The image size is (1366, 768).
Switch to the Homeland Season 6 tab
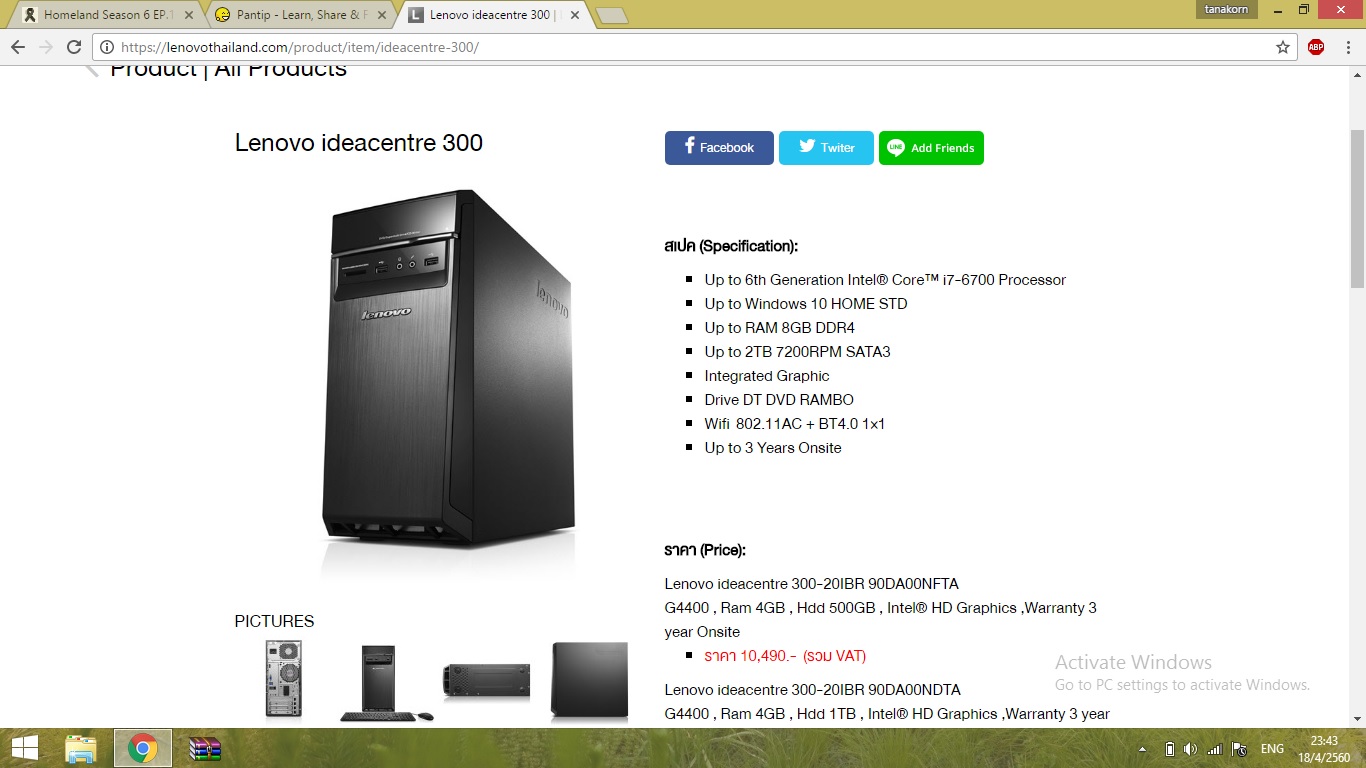(x=108, y=15)
